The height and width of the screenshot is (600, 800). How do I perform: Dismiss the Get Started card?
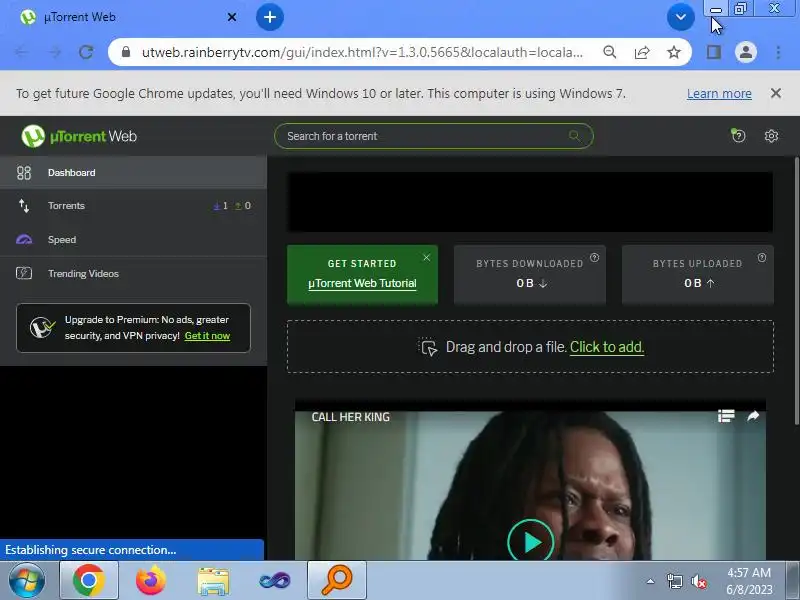[x=427, y=258]
